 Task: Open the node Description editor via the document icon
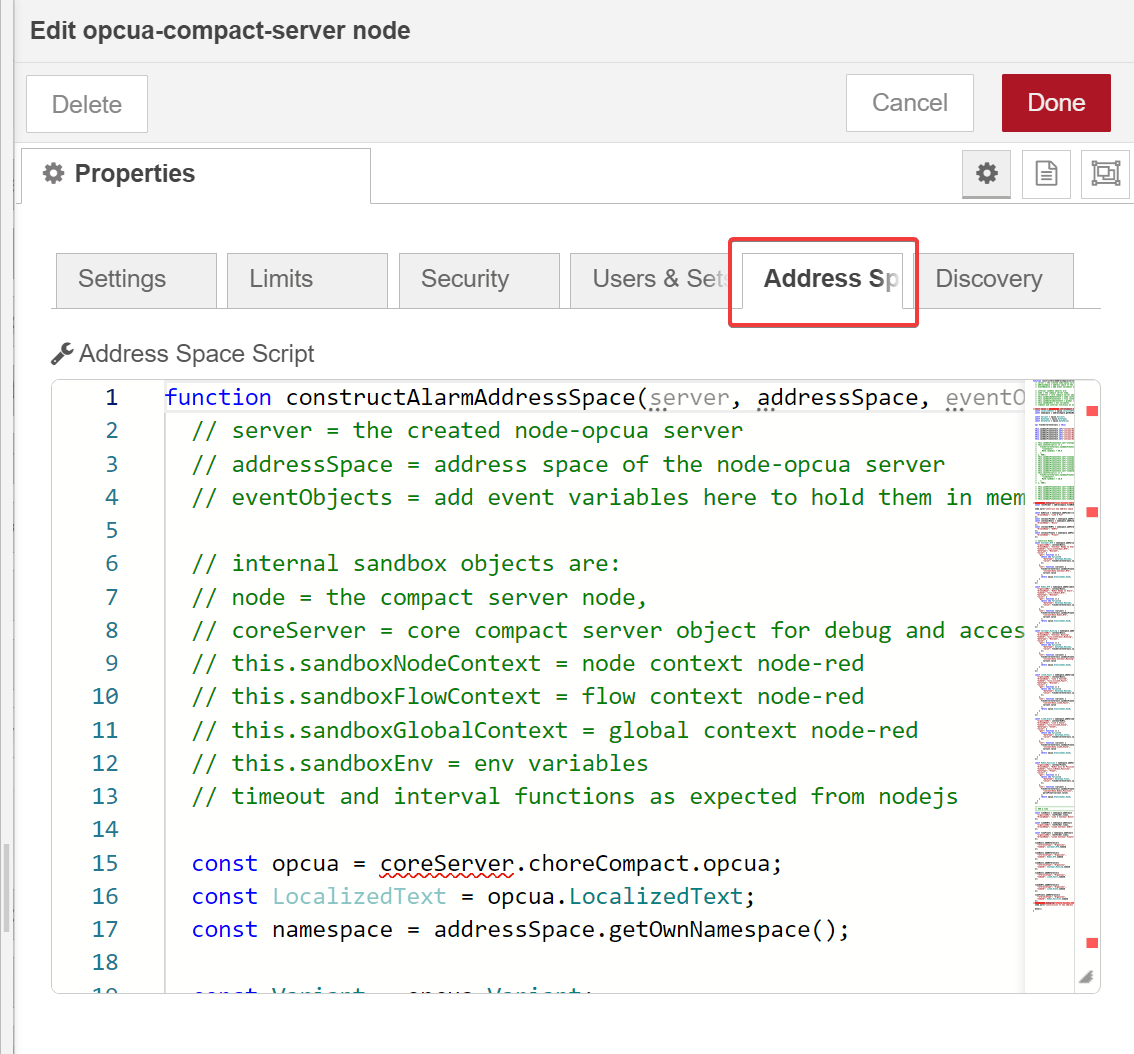(x=1046, y=173)
